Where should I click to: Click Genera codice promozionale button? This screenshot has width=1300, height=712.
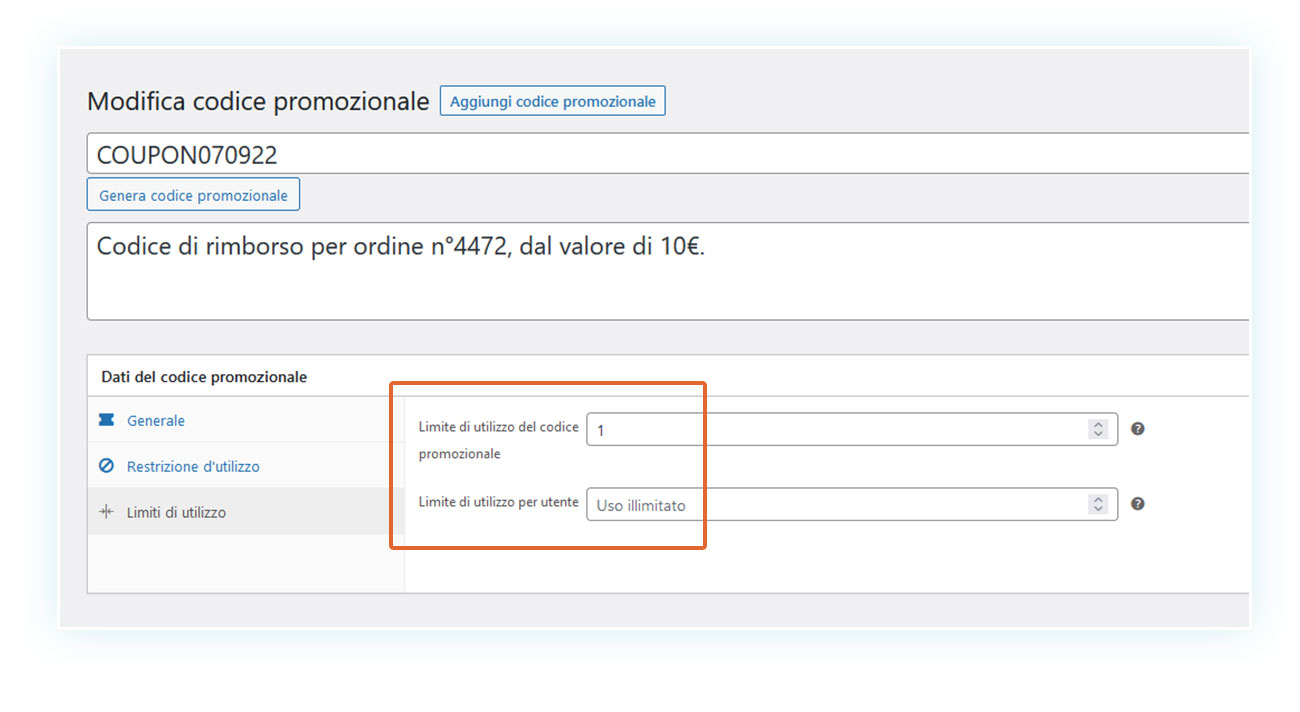[x=193, y=195]
